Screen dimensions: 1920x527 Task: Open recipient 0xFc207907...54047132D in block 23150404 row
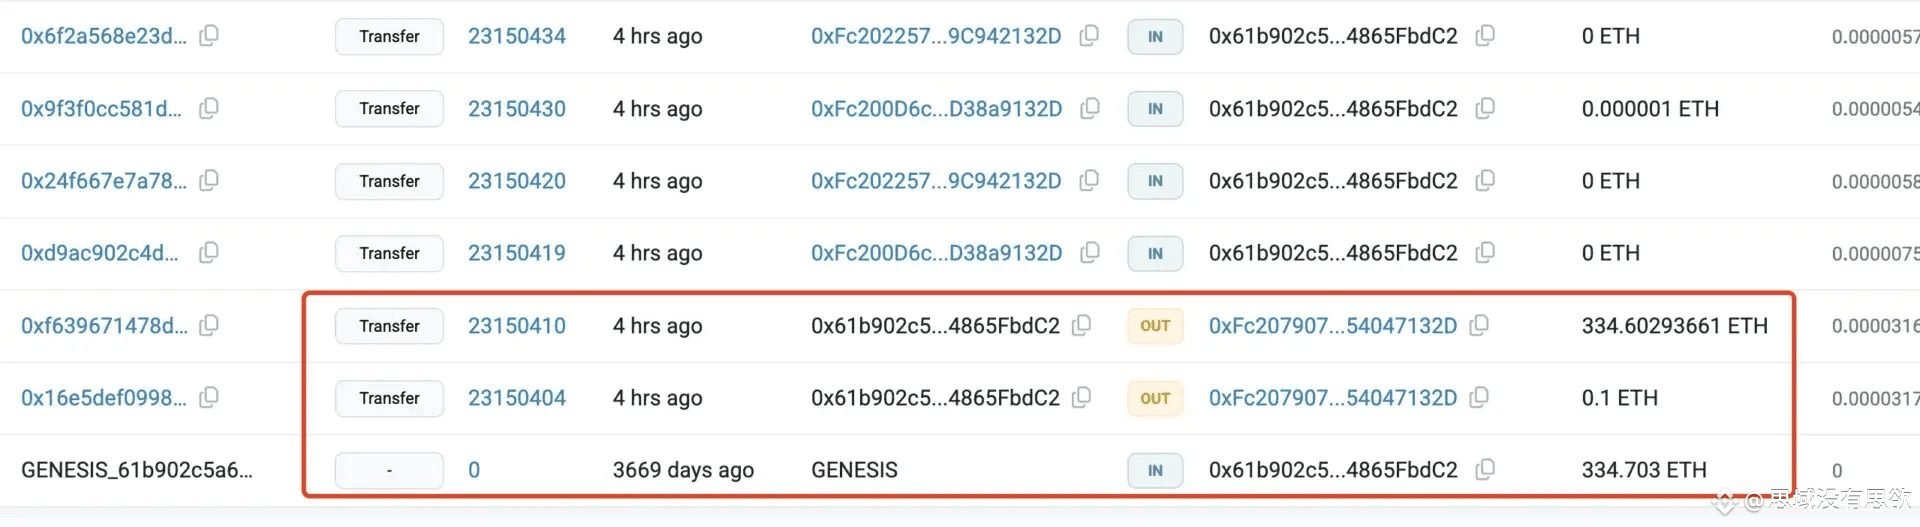(x=1333, y=398)
